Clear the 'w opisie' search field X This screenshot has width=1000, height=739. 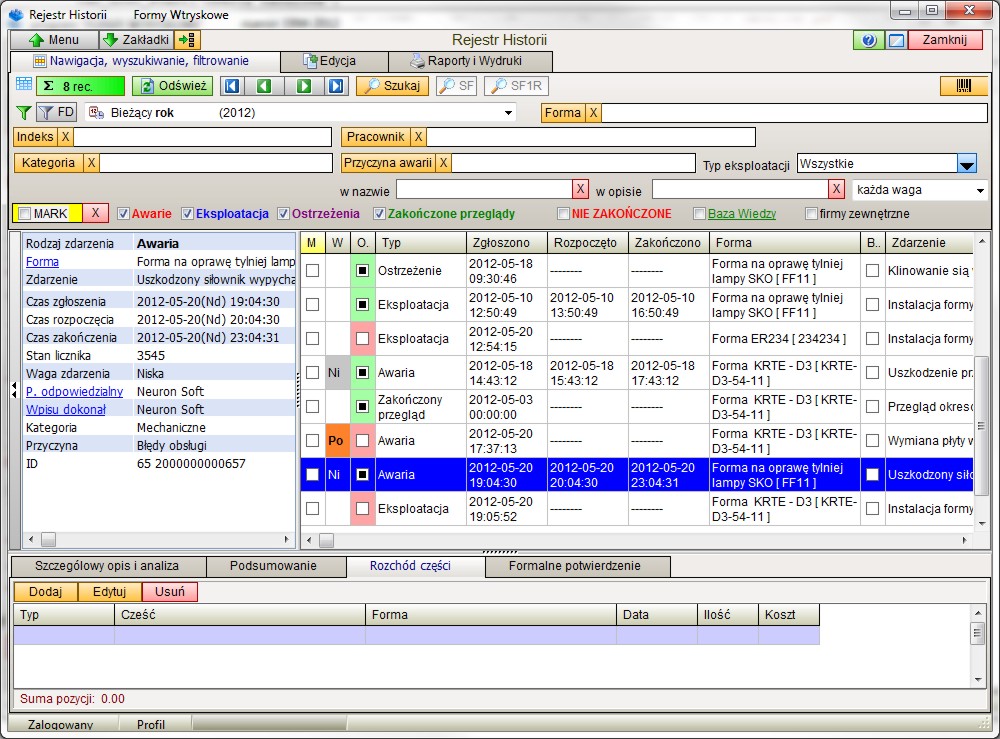coord(836,189)
